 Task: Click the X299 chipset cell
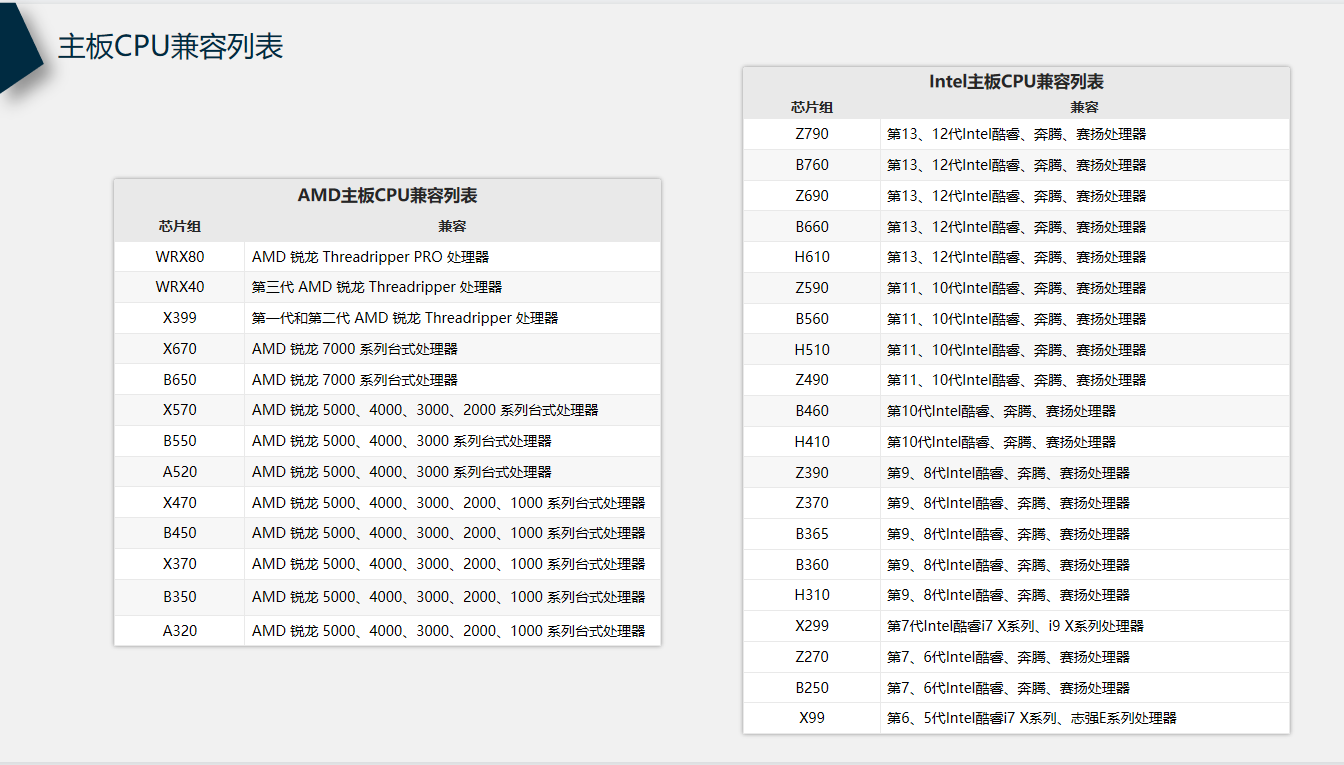tap(812, 626)
